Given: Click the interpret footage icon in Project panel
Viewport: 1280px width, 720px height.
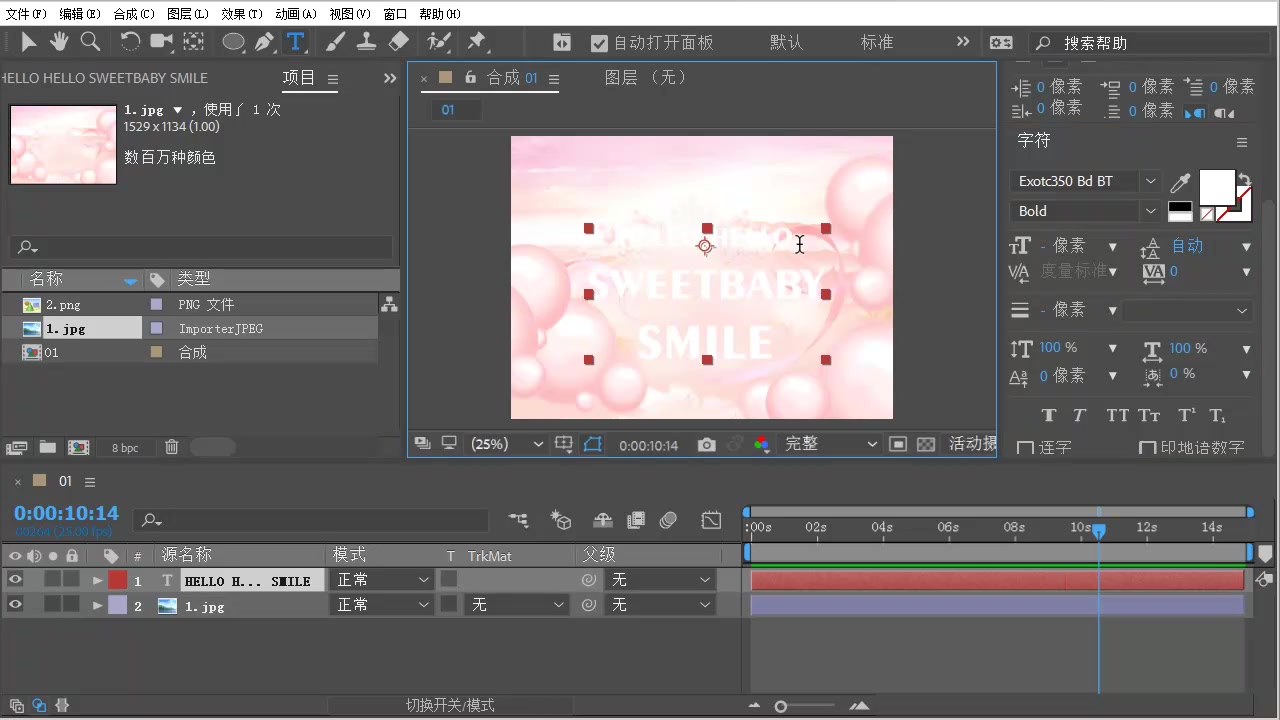Looking at the screenshot, I should (16, 448).
